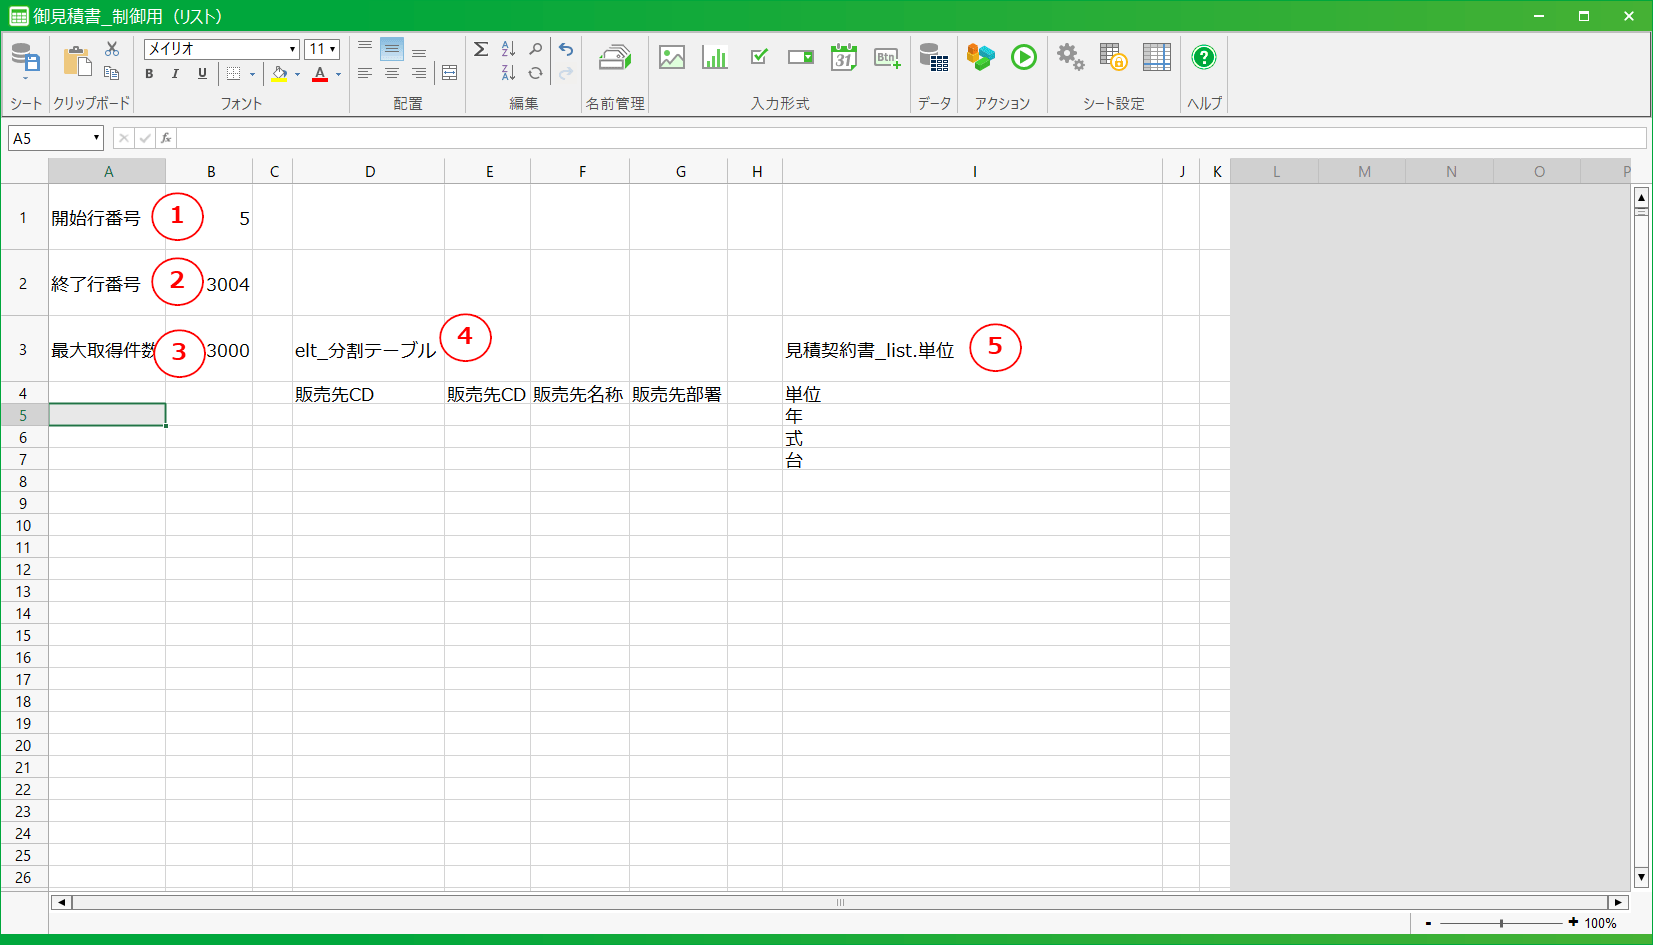Toggle bold formatting

[149, 74]
